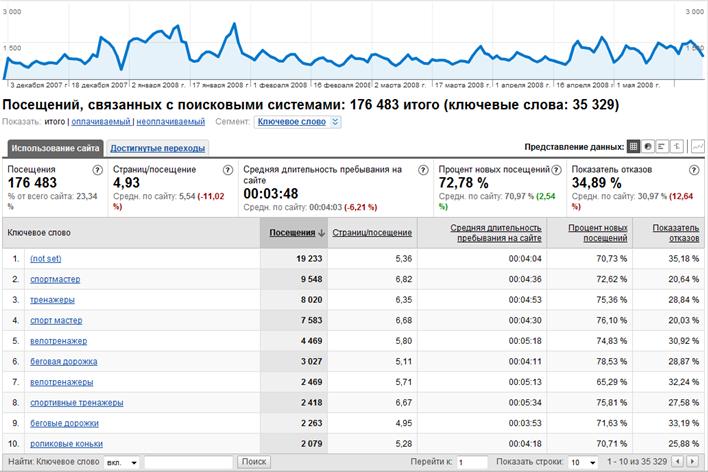Click the keyword search input field

point(188,462)
